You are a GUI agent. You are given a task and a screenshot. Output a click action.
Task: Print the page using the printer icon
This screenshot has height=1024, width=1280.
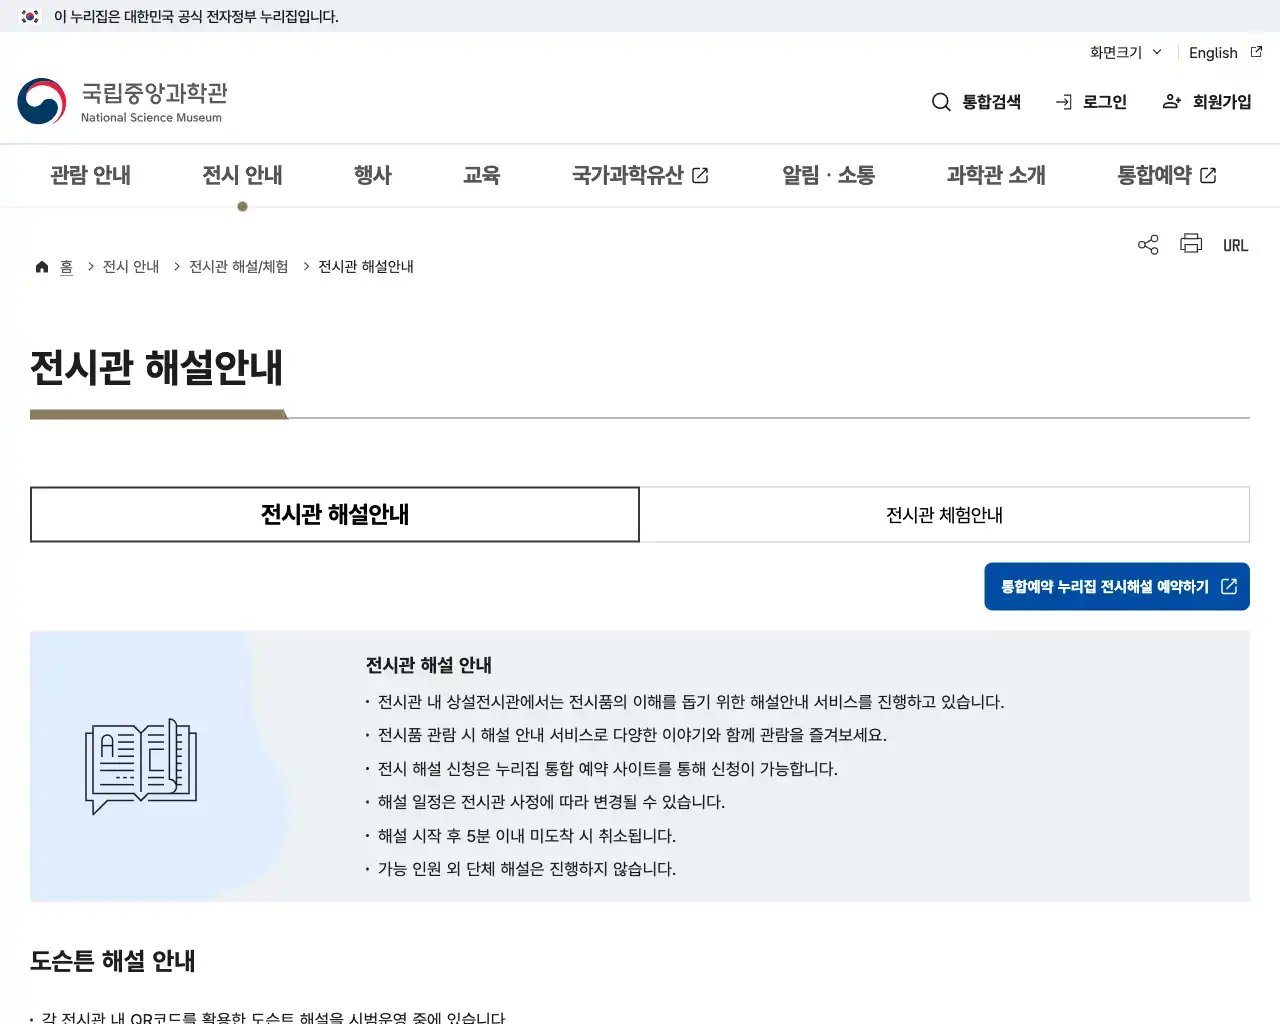pos(1190,244)
